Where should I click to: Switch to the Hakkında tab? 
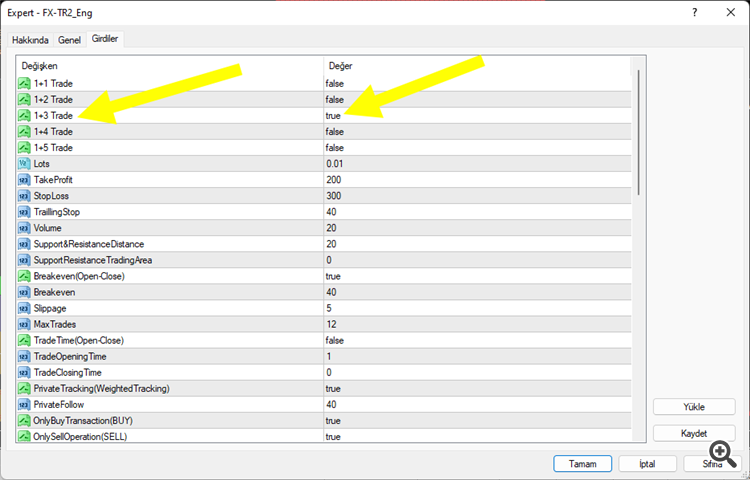click(30, 40)
